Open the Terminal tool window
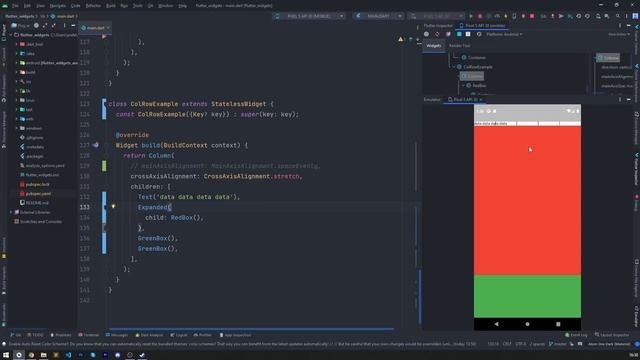 click(x=89, y=335)
